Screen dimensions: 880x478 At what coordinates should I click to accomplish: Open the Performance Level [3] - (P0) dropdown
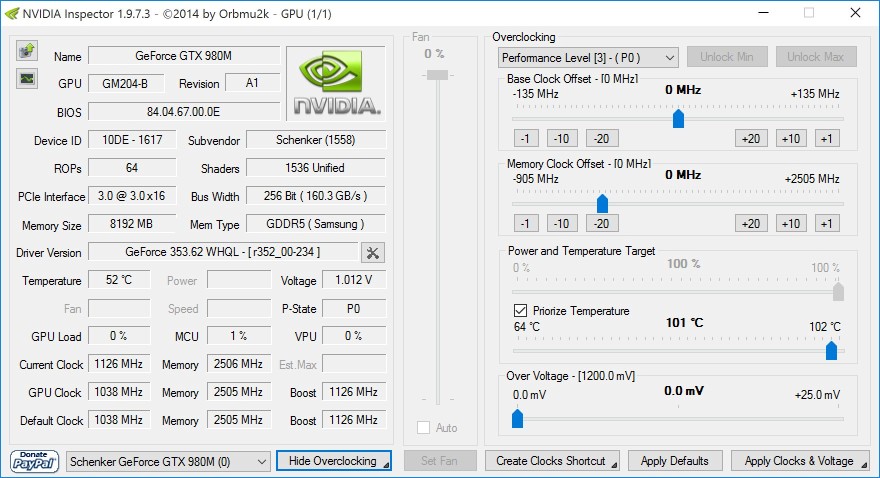pos(588,57)
